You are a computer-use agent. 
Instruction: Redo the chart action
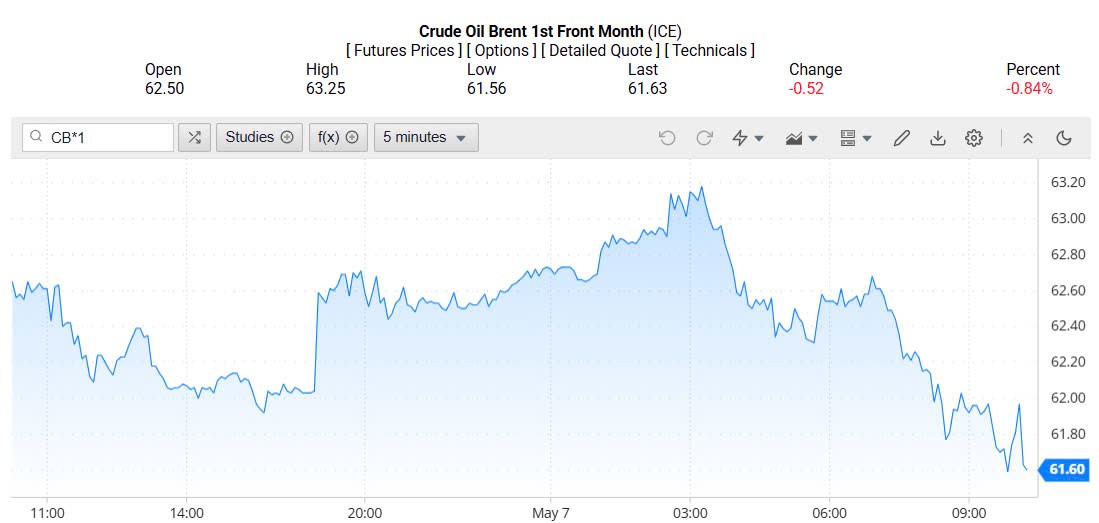point(704,138)
